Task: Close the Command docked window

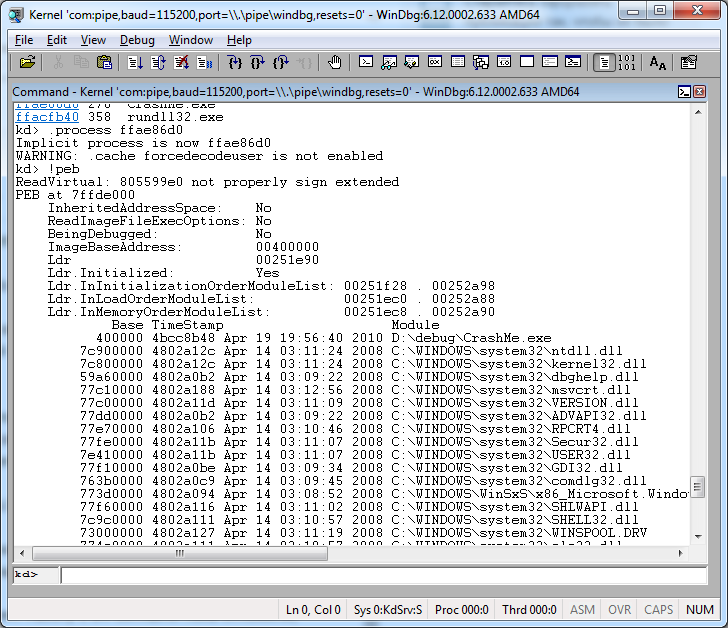Action: point(699,92)
